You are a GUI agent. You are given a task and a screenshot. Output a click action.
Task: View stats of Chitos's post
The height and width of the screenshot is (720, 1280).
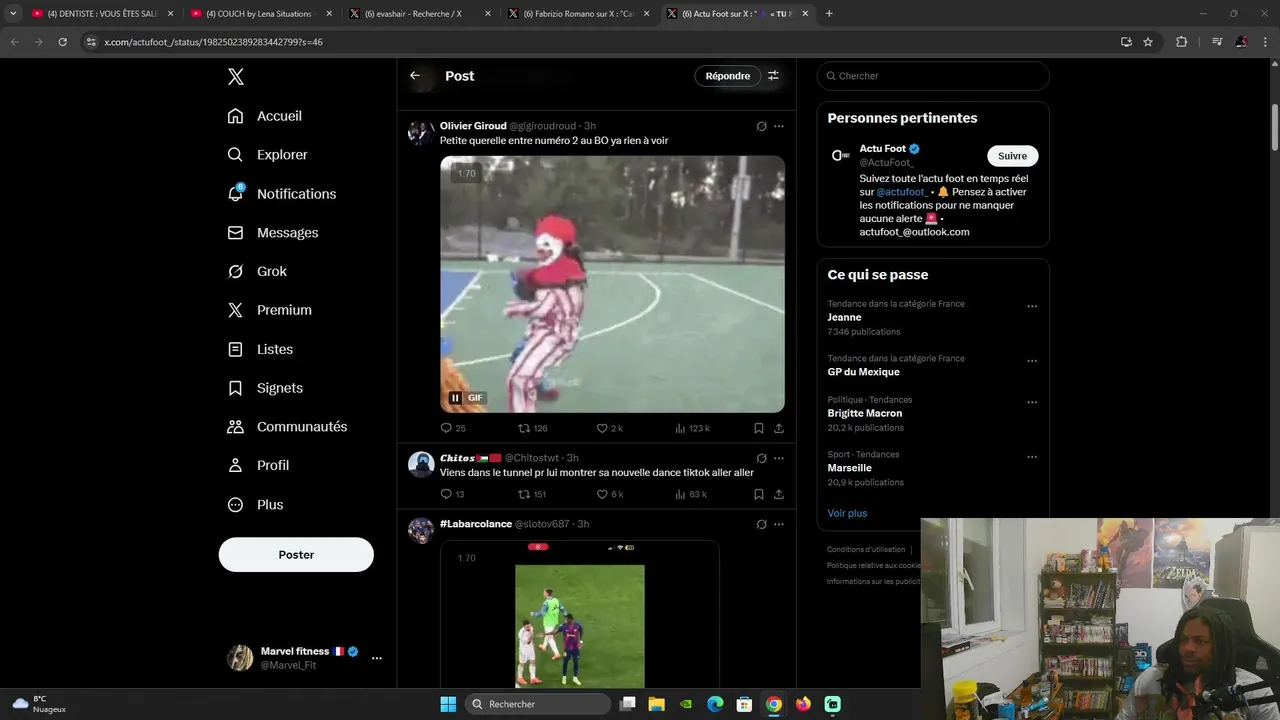690,494
